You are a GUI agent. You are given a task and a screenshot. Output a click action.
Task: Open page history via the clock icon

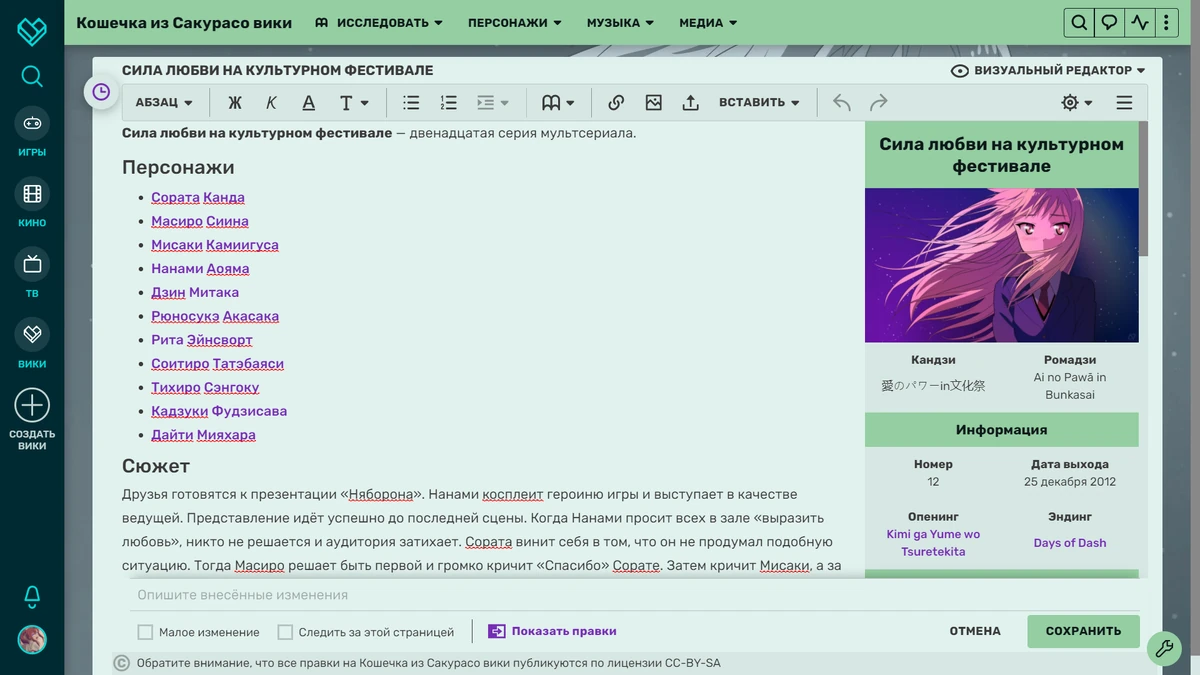coord(100,92)
